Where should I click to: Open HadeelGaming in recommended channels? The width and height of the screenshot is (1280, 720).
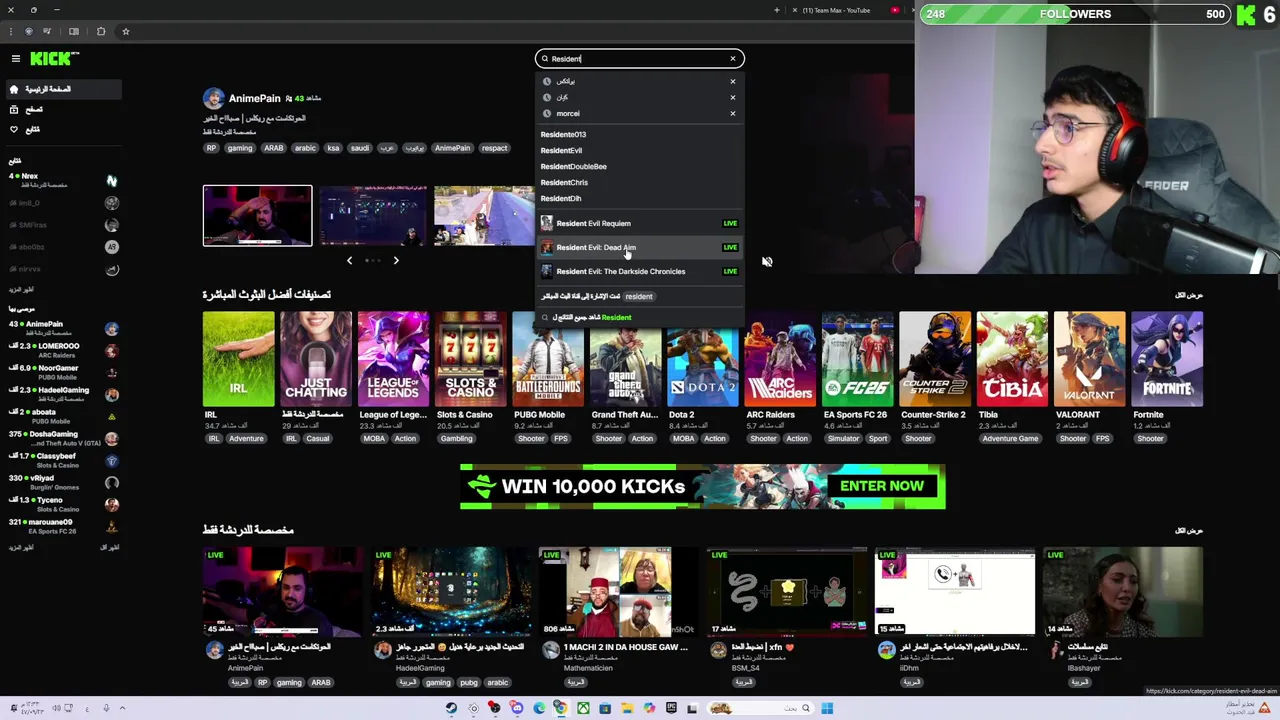[64, 394]
